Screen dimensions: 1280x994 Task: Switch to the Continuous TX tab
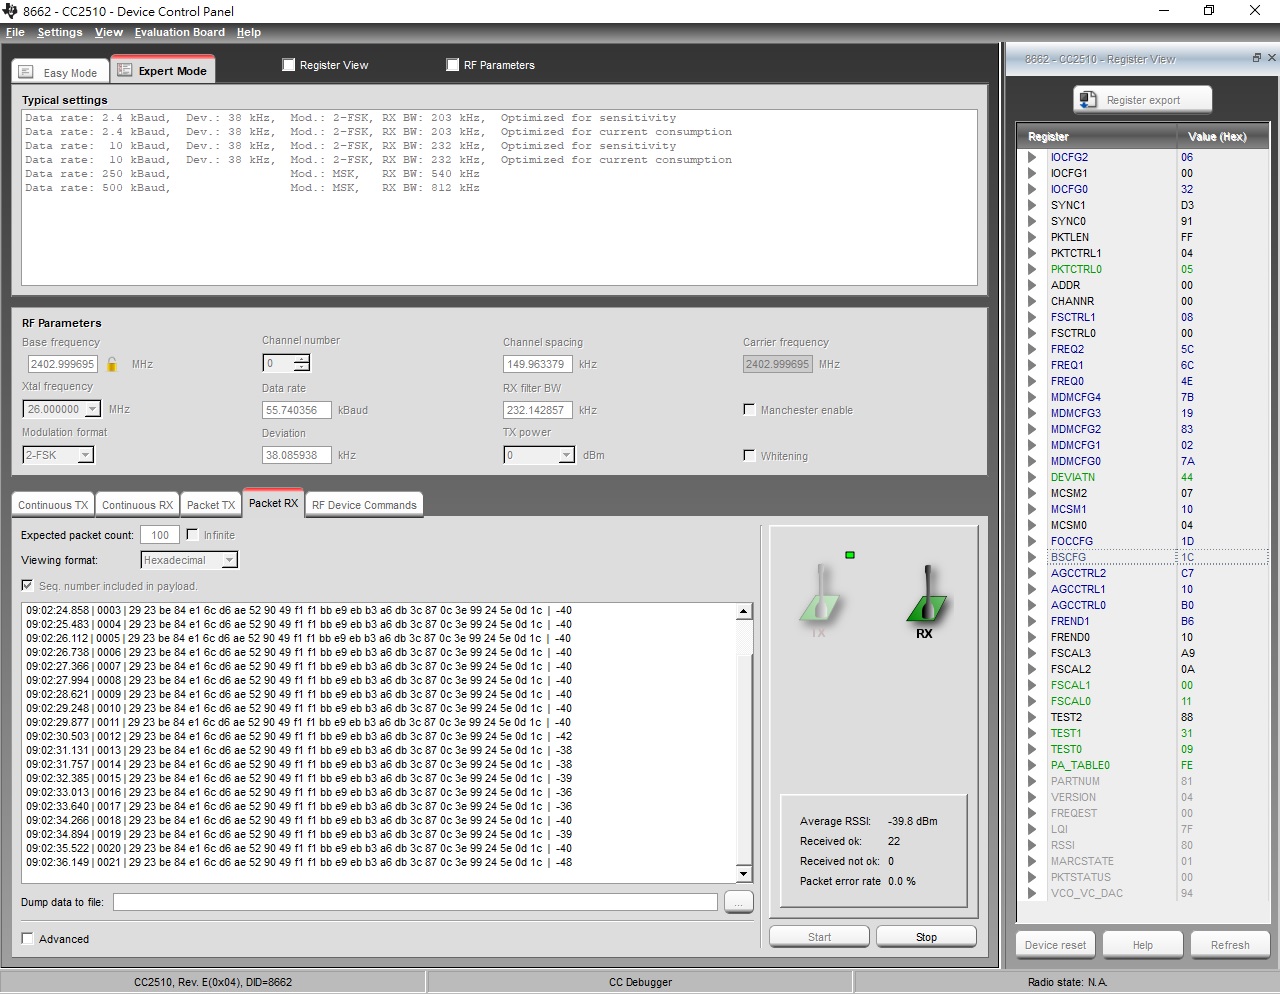click(x=53, y=505)
